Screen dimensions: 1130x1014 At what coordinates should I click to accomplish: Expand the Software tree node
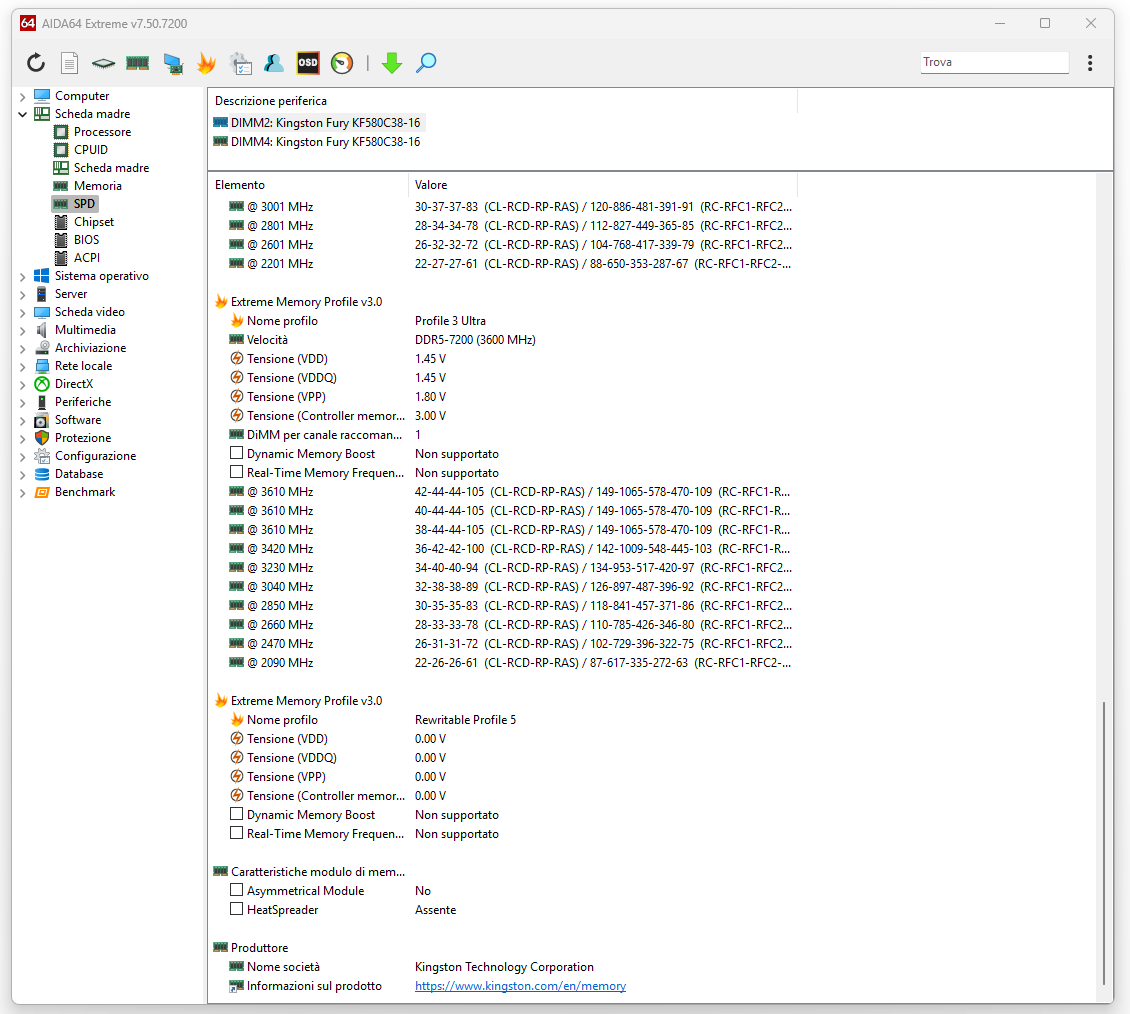click(x=22, y=421)
